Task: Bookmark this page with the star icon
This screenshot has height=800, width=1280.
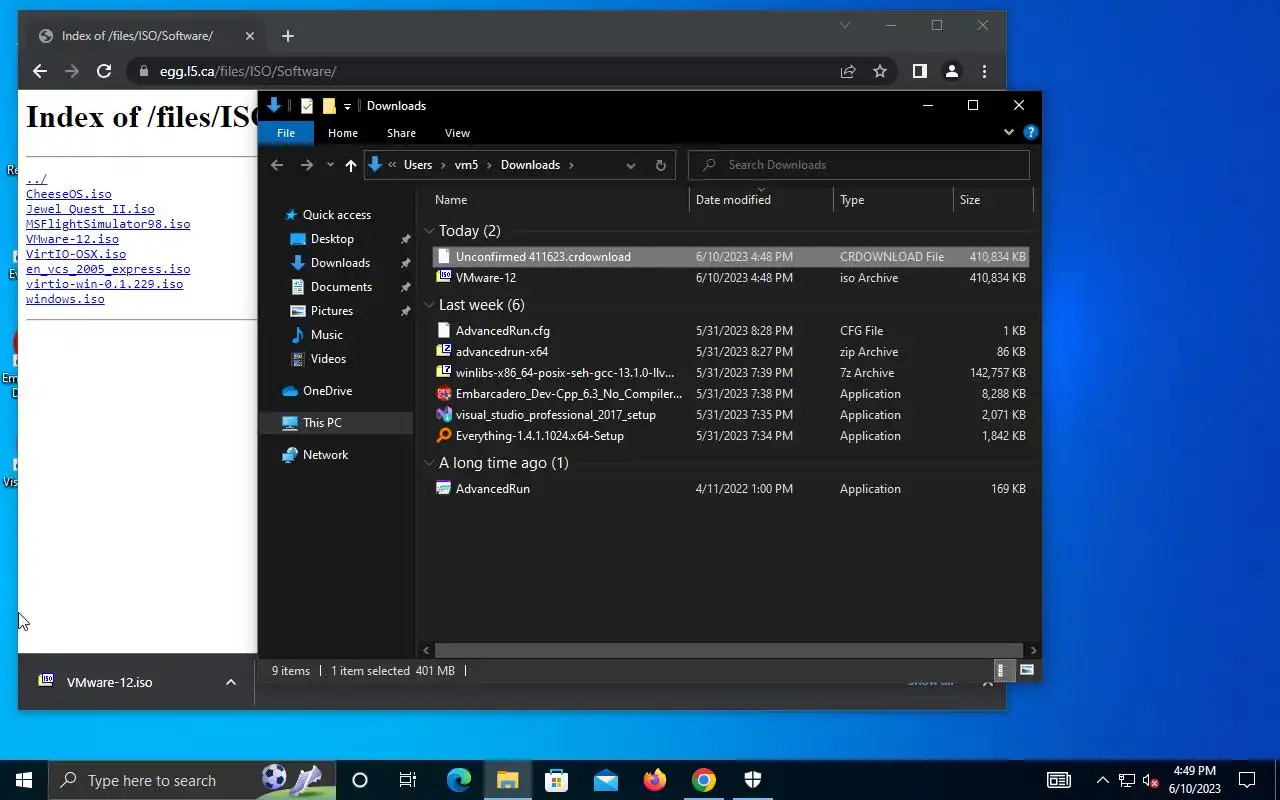Action: 880,71
